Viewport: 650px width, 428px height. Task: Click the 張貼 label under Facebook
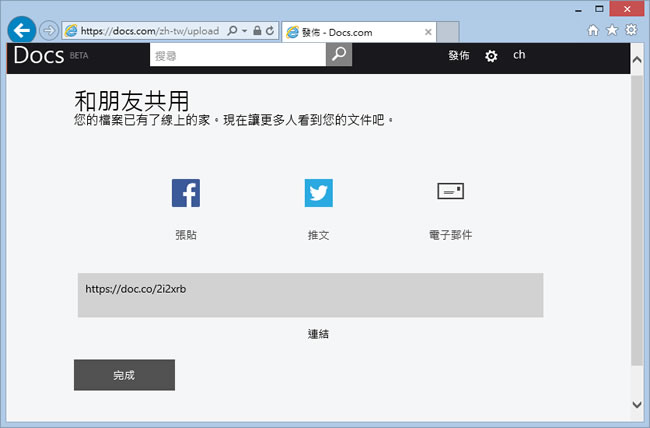pyautogui.click(x=186, y=235)
